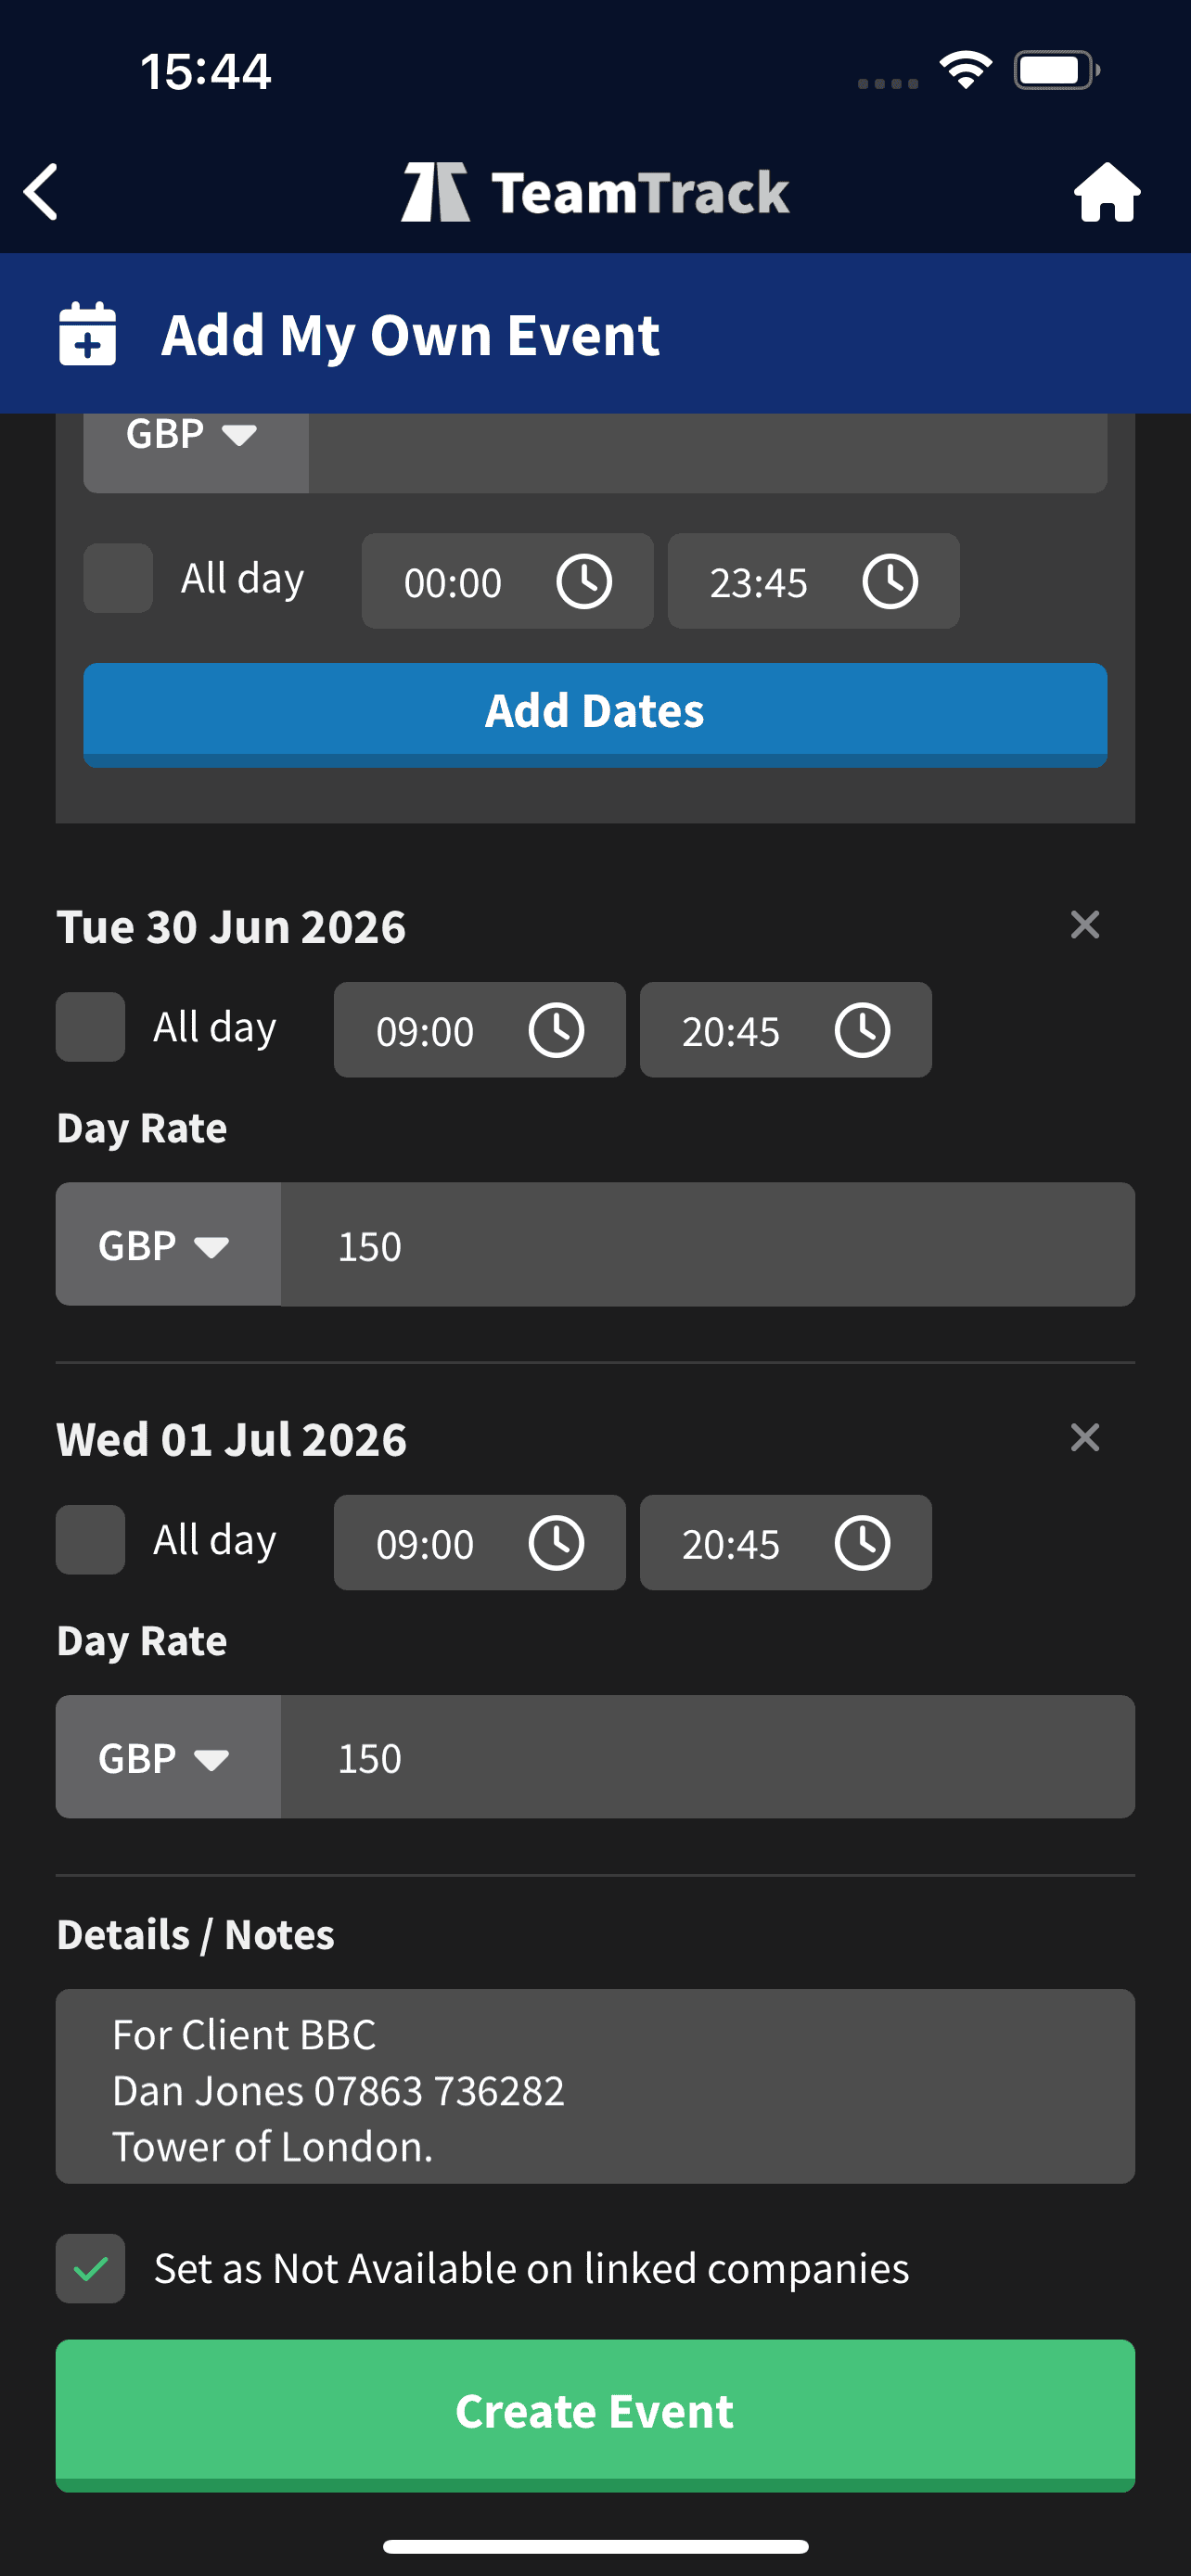Check the All day box above Add Dates
Viewport: 1191px width, 2576px height.
tap(118, 578)
